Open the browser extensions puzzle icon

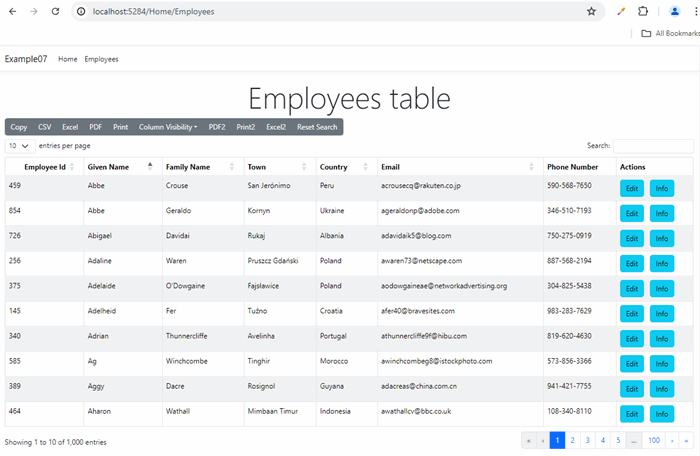point(643,12)
